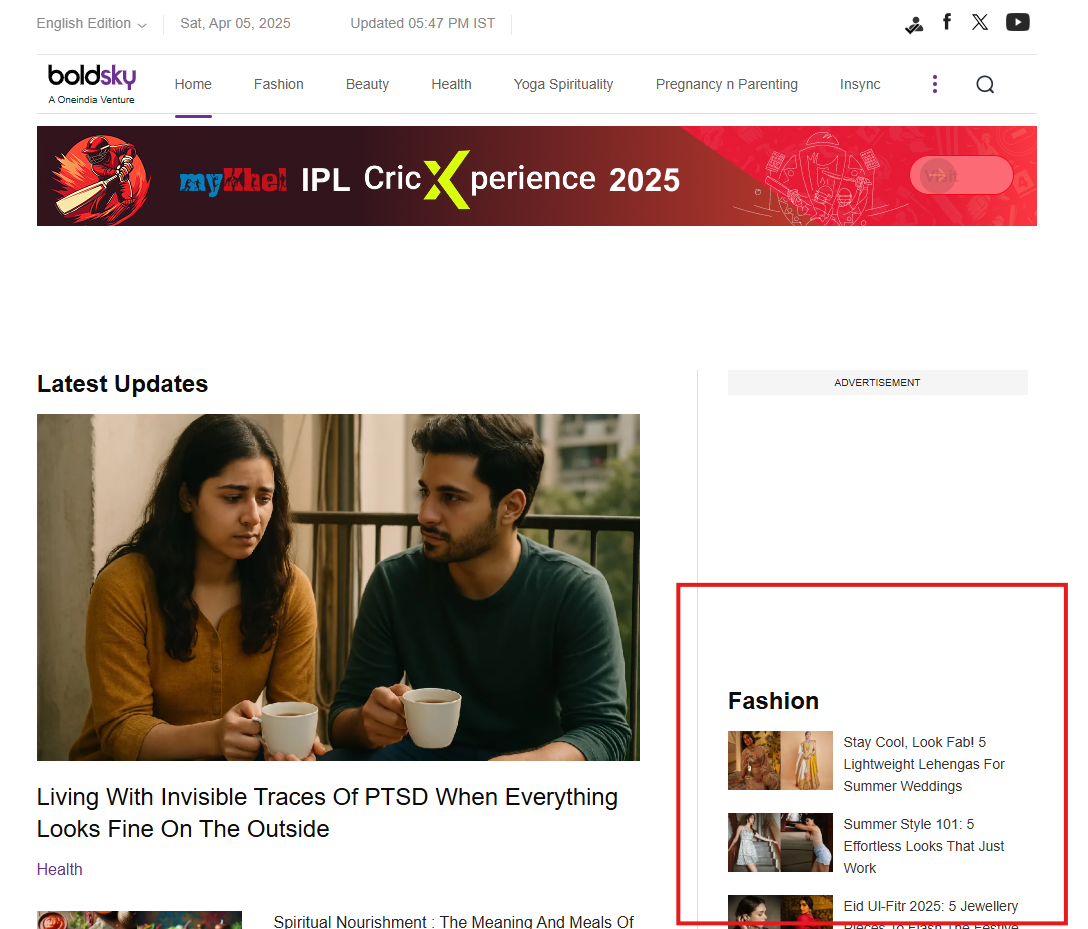Click the Summer Style 101 article thumbnail
Viewport: 1088px width, 929px height.
coord(780,842)
